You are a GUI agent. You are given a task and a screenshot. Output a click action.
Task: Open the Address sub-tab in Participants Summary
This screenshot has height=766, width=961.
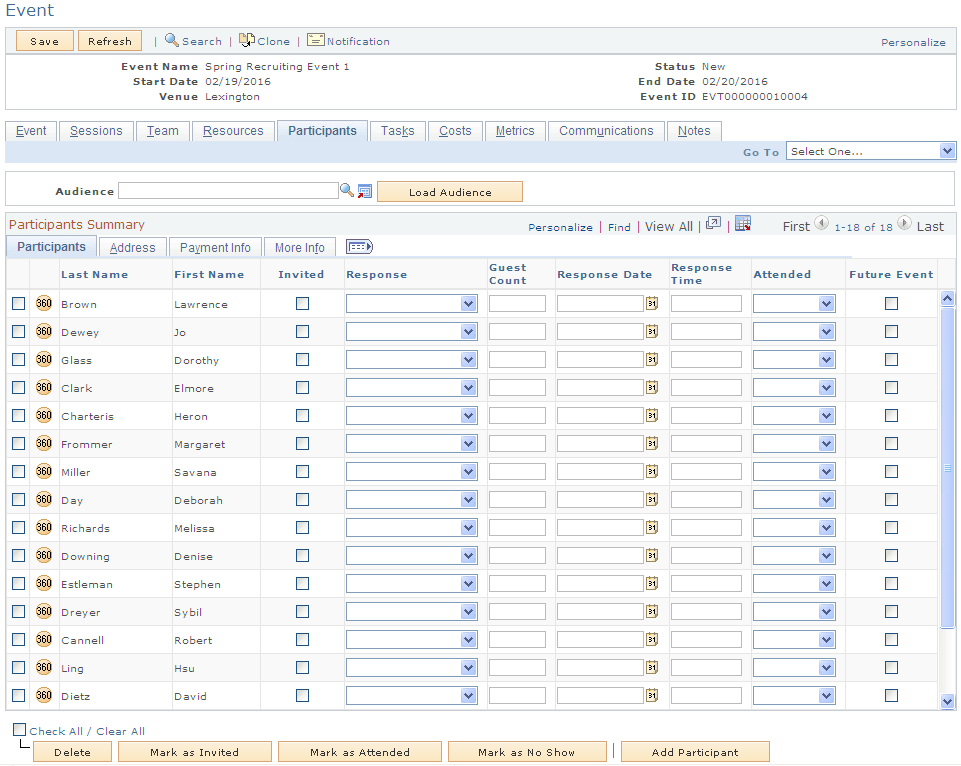(x=132, y=246)
